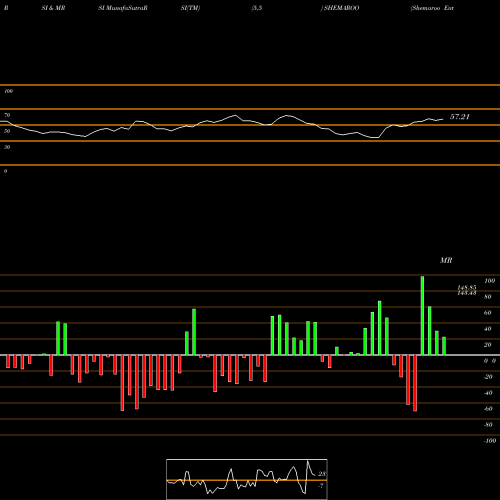This screenshot has width=500, height=500.
Task: Click the '(Shemaroo Ent' company name text
Action: 432,8
